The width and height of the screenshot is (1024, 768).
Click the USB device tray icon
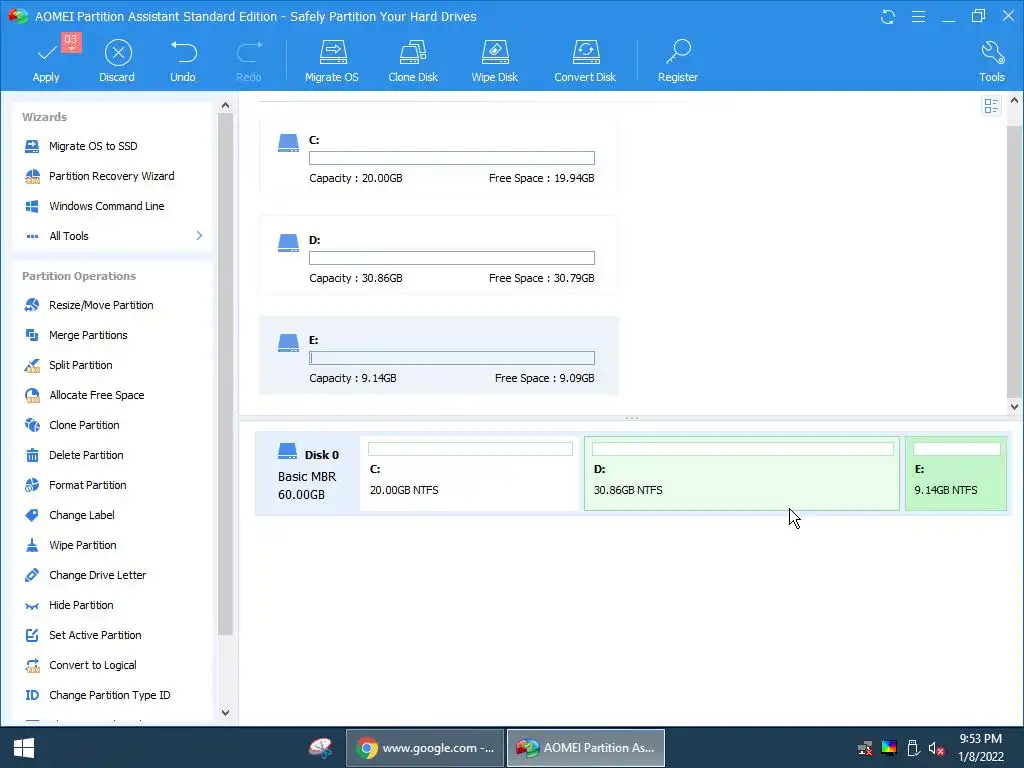click(x=913, y=748)
